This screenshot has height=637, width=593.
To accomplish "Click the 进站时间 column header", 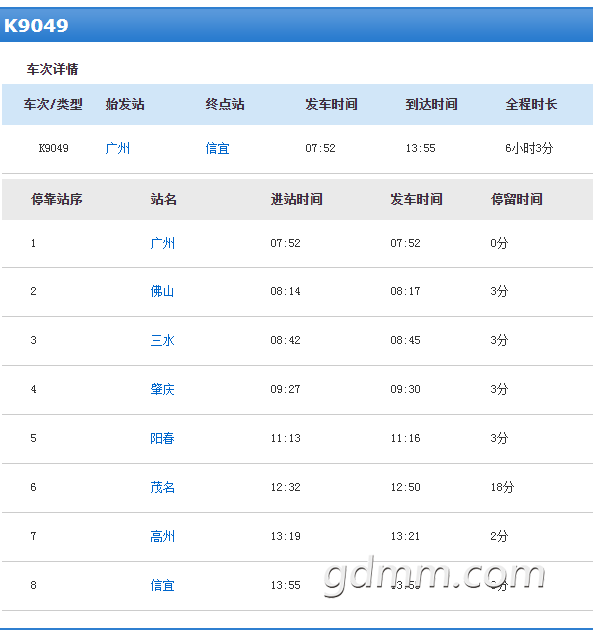I will [x=296, y=199].
